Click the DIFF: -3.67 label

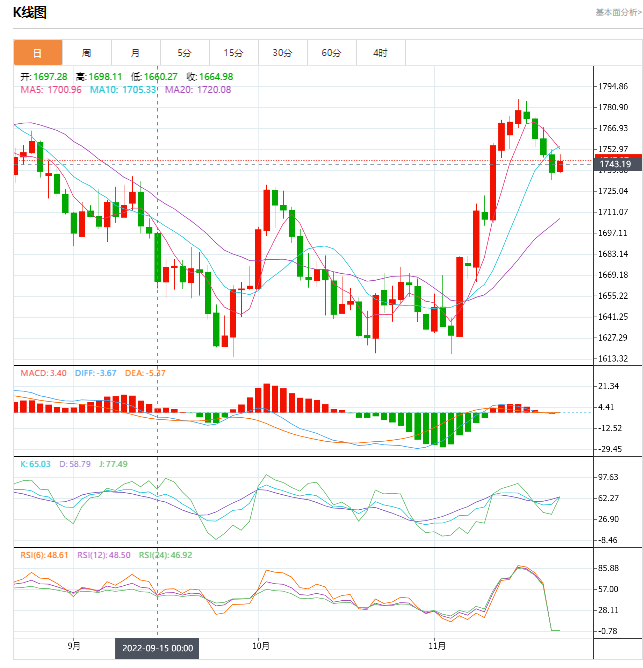click(95, 373)
